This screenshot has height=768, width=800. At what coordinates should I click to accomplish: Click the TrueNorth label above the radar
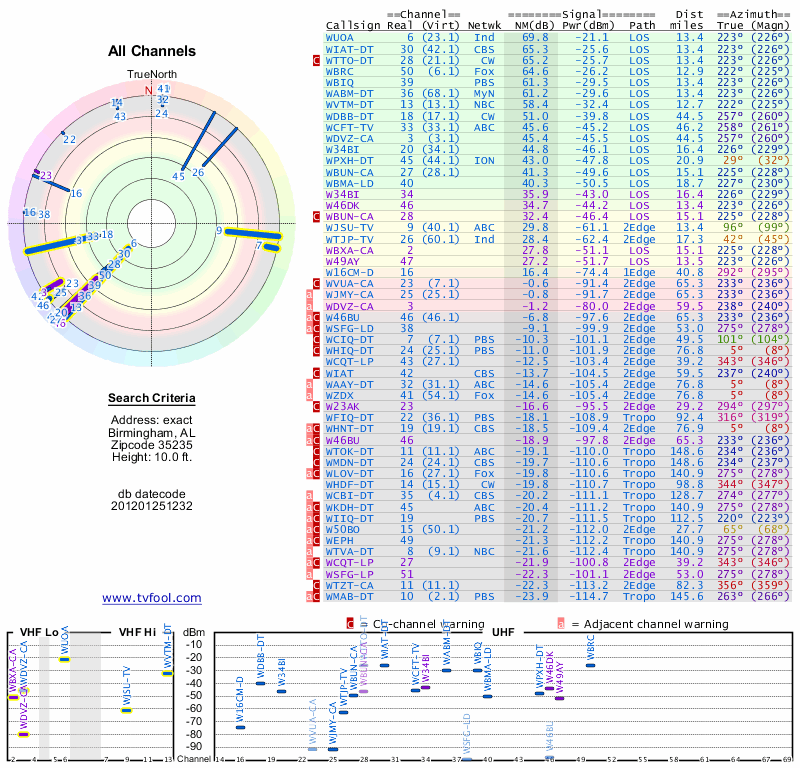coord(152,75)
